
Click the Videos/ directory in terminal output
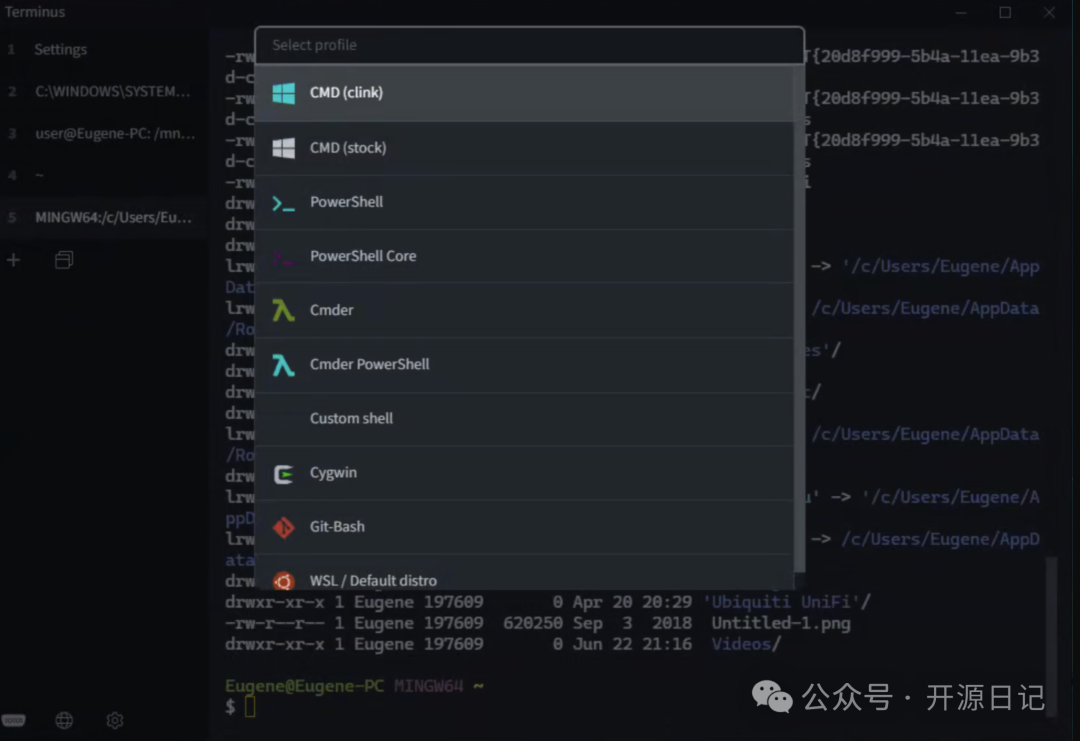(x=746, y=645)
